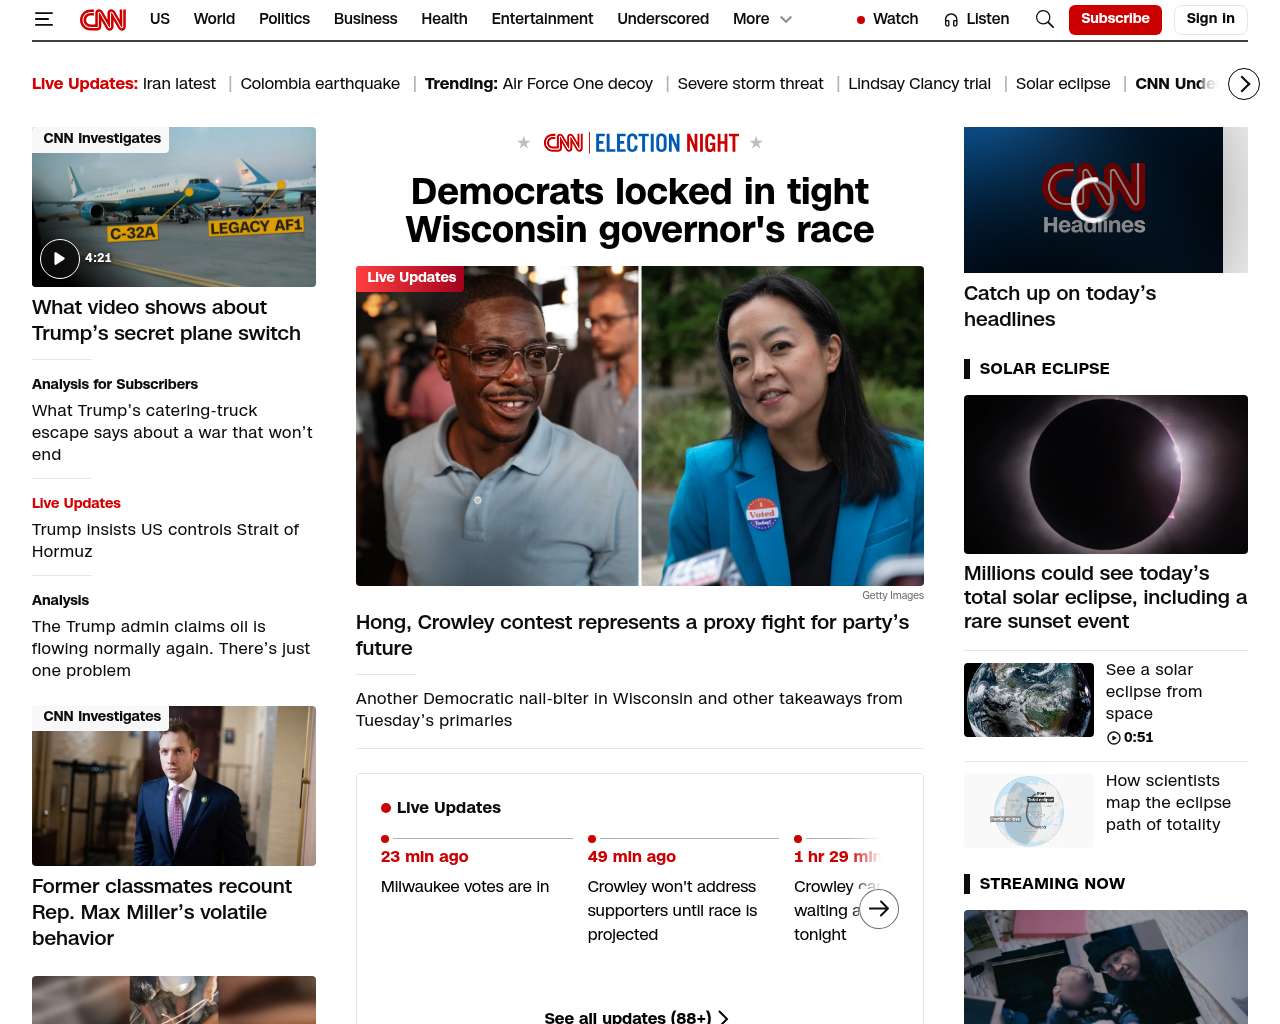Open Colombia earthquake story

pos(320,84)
